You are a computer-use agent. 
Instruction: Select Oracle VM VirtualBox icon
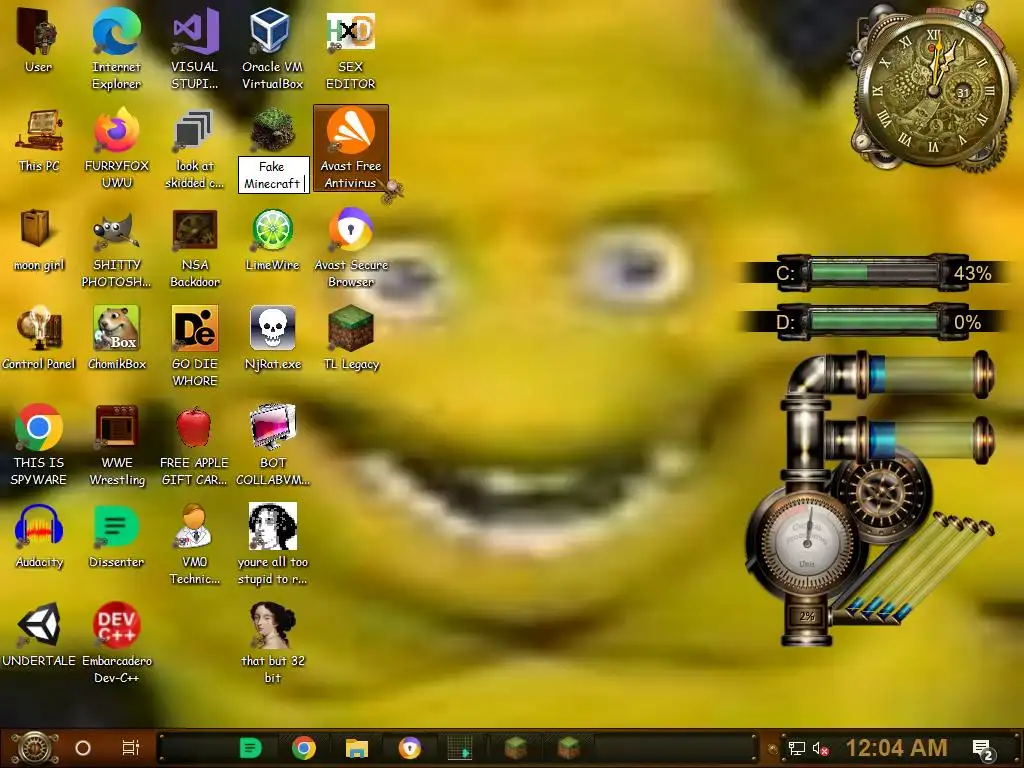tap(272, 31)
